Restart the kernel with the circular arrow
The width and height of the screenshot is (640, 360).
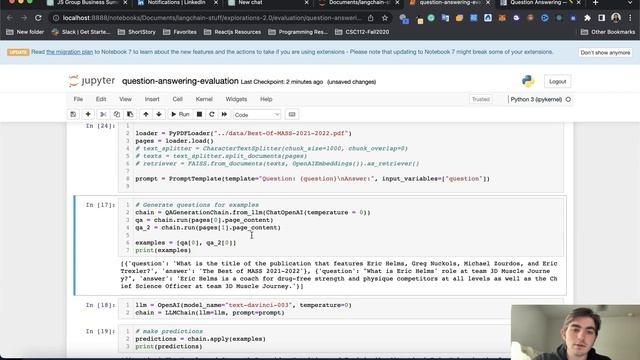coord(211,115)
